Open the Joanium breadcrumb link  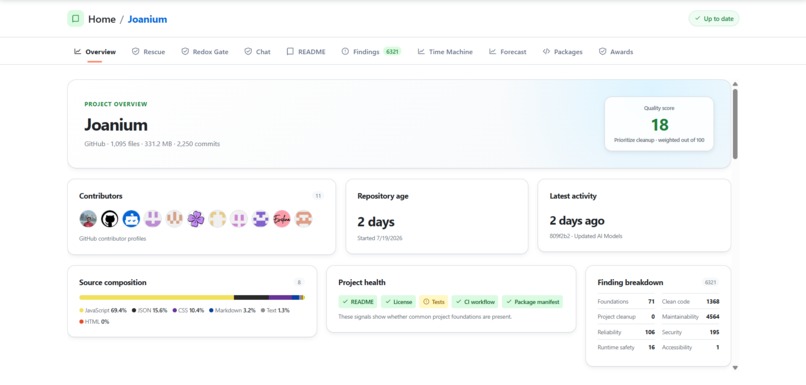147,20
